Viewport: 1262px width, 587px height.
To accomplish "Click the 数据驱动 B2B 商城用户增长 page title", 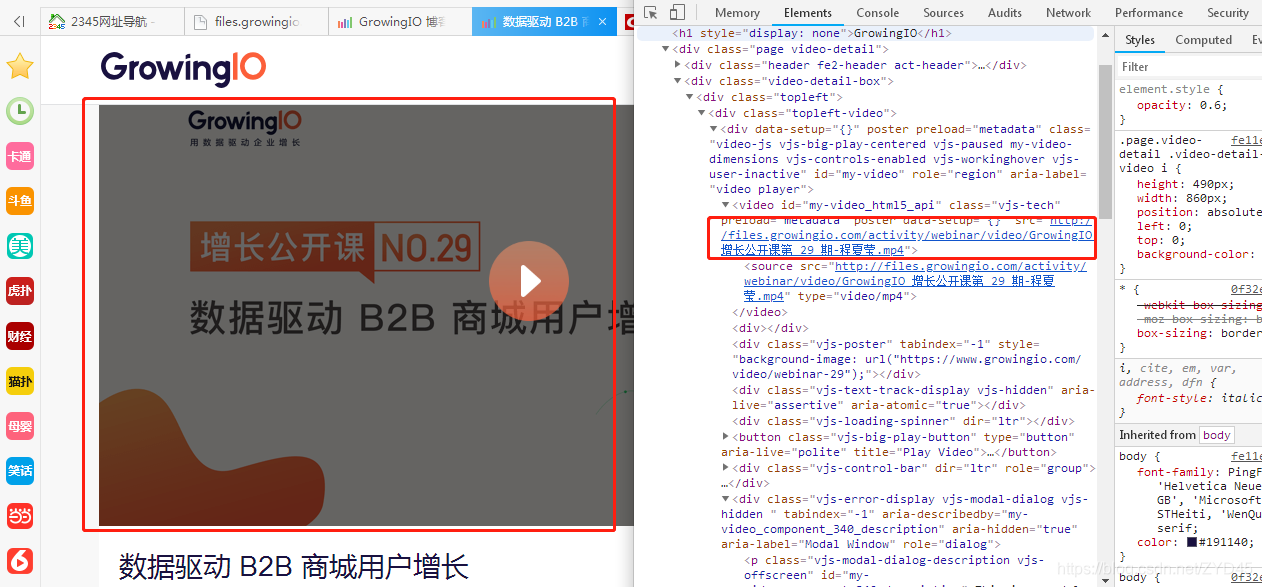I will 293,566.
